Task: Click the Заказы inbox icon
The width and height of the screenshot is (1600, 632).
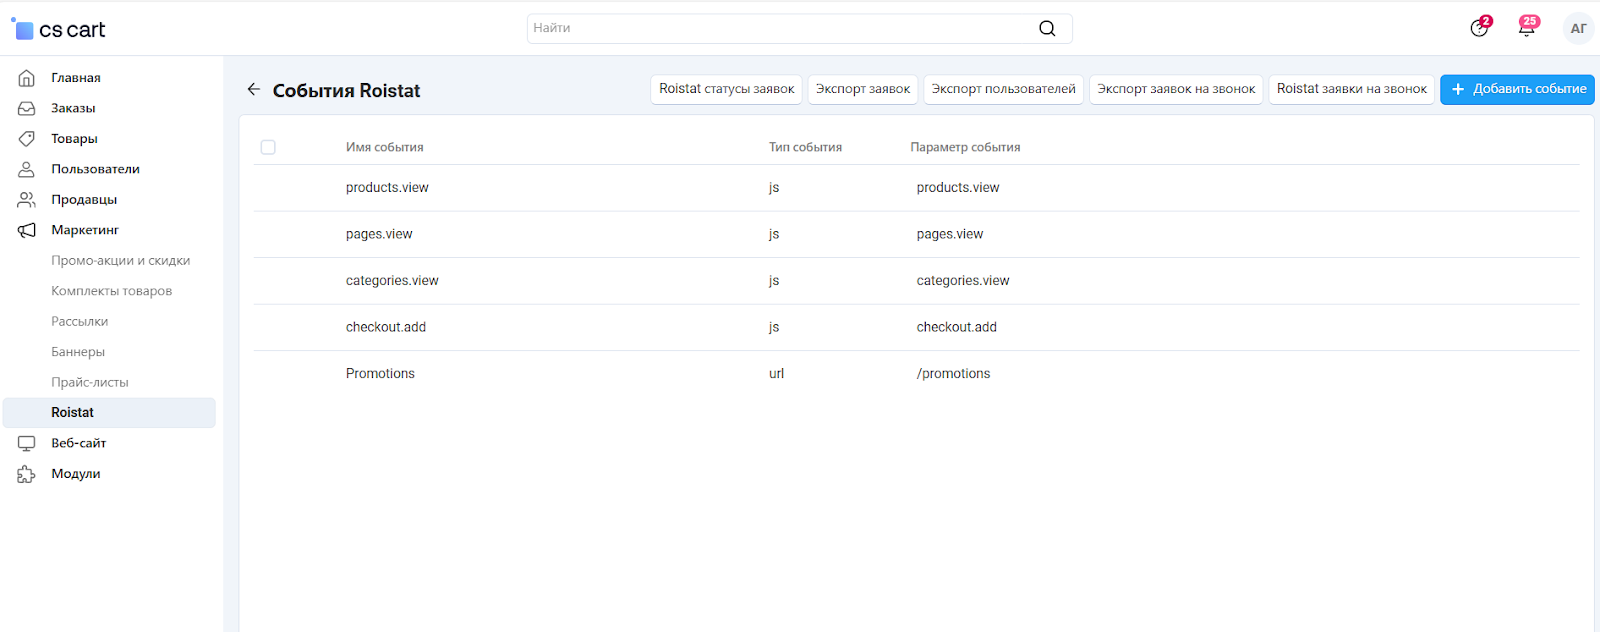Action: 27,108
